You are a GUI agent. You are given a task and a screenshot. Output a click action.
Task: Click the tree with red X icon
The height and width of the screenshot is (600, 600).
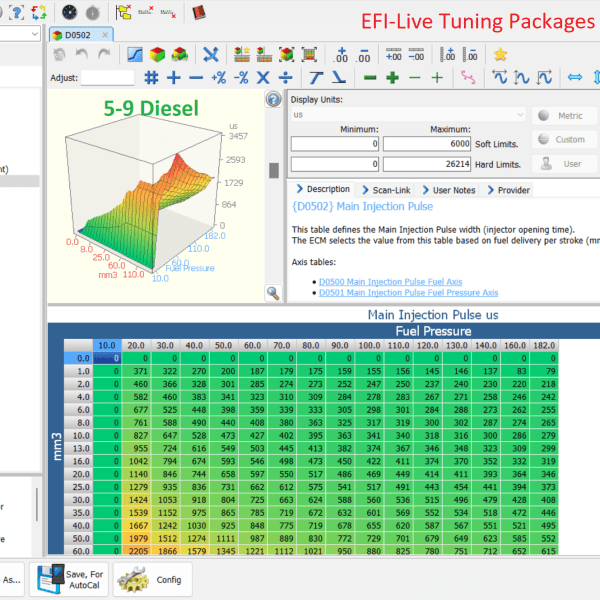coord(123,13)
